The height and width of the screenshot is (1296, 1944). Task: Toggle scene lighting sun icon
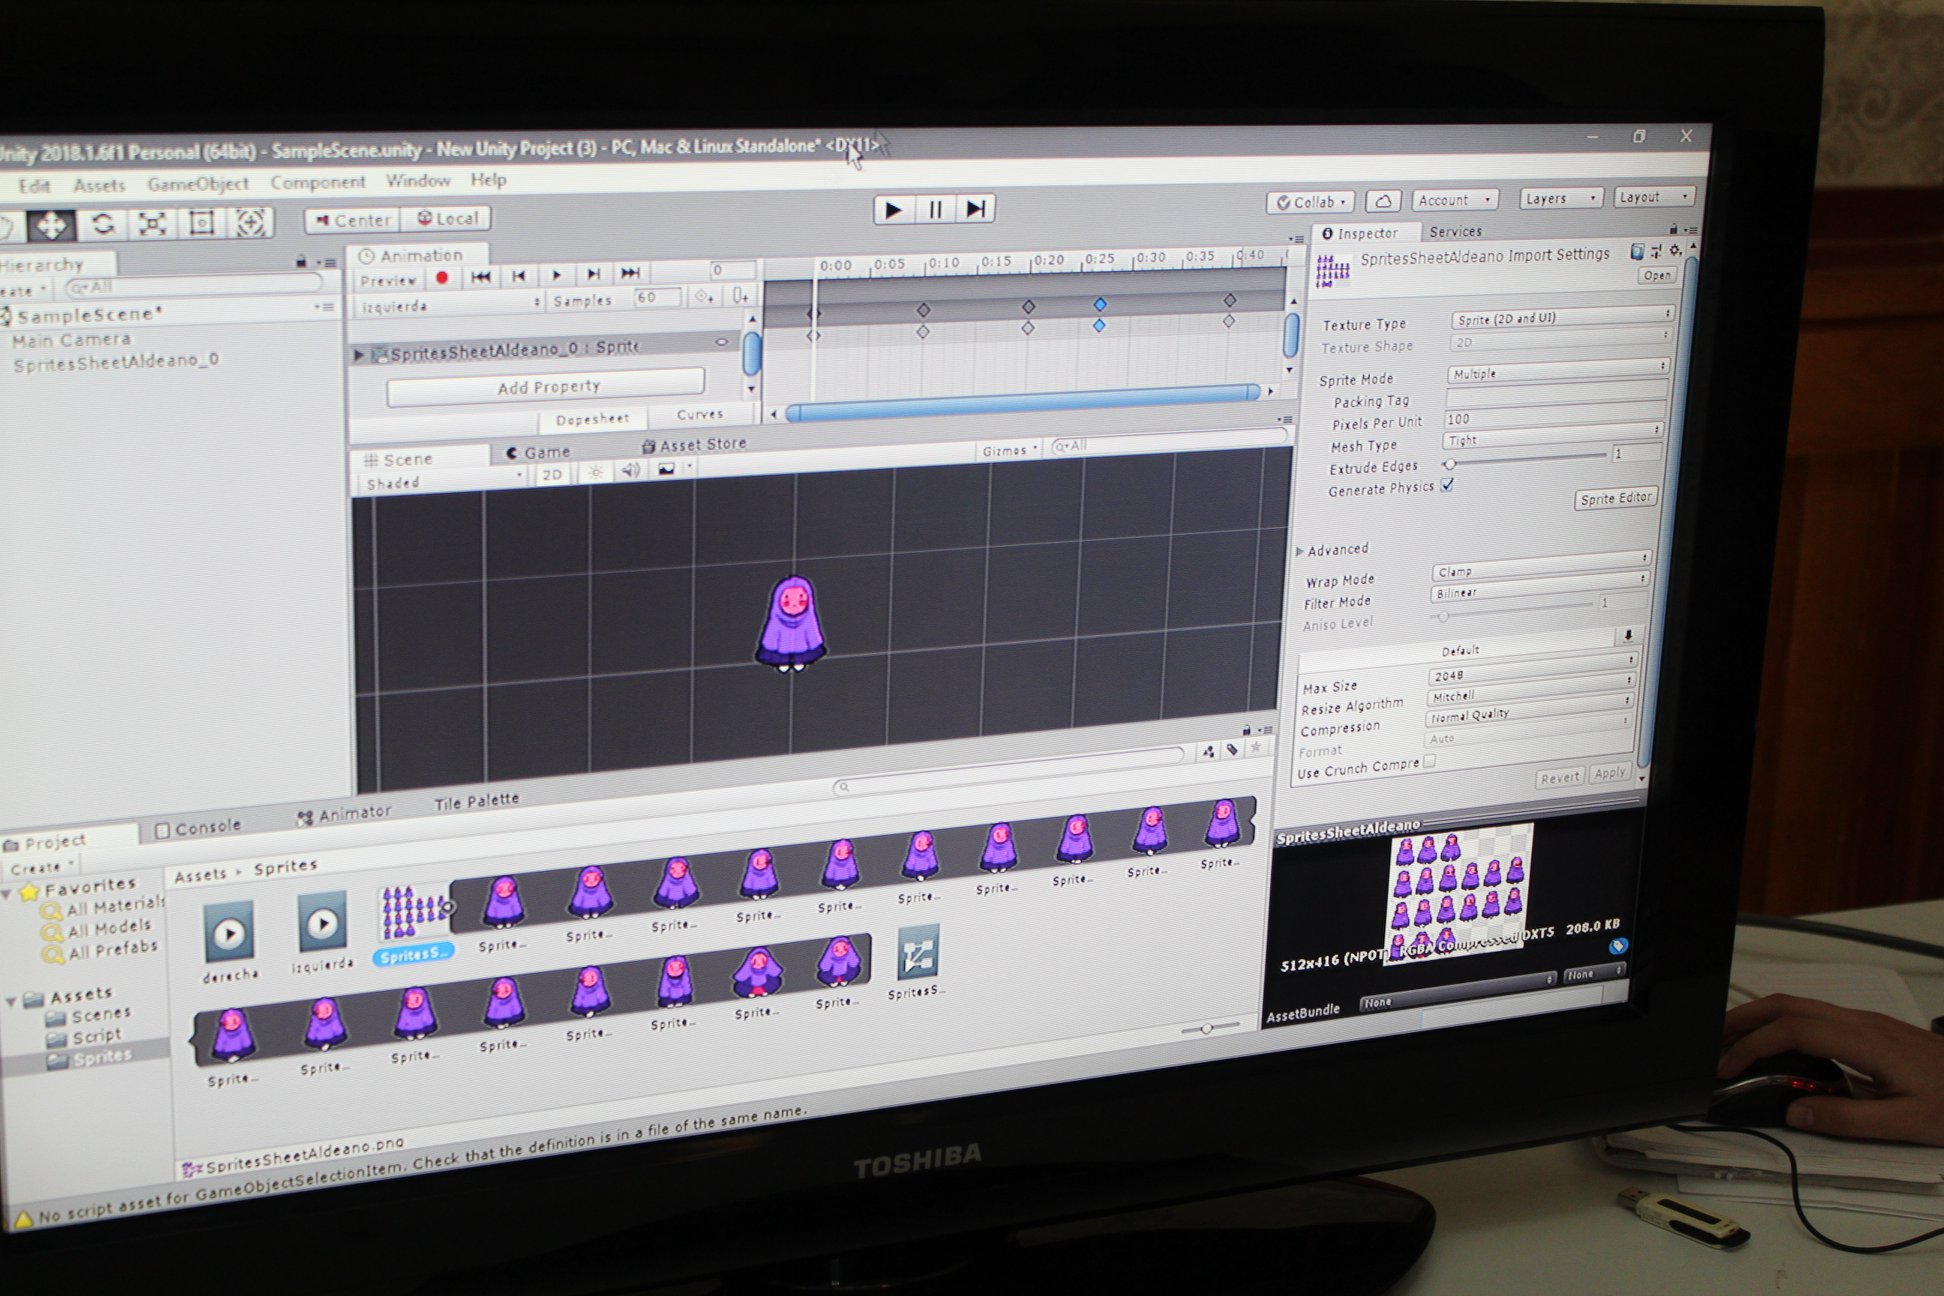click(595, 472)
